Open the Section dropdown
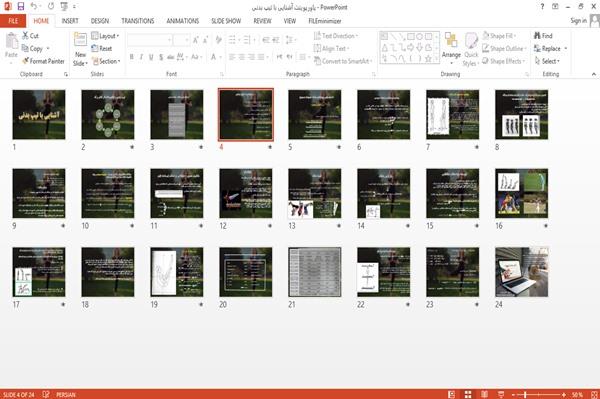This screenshot has width=600, height=399. pyautogui.click(x=106, y=61)
